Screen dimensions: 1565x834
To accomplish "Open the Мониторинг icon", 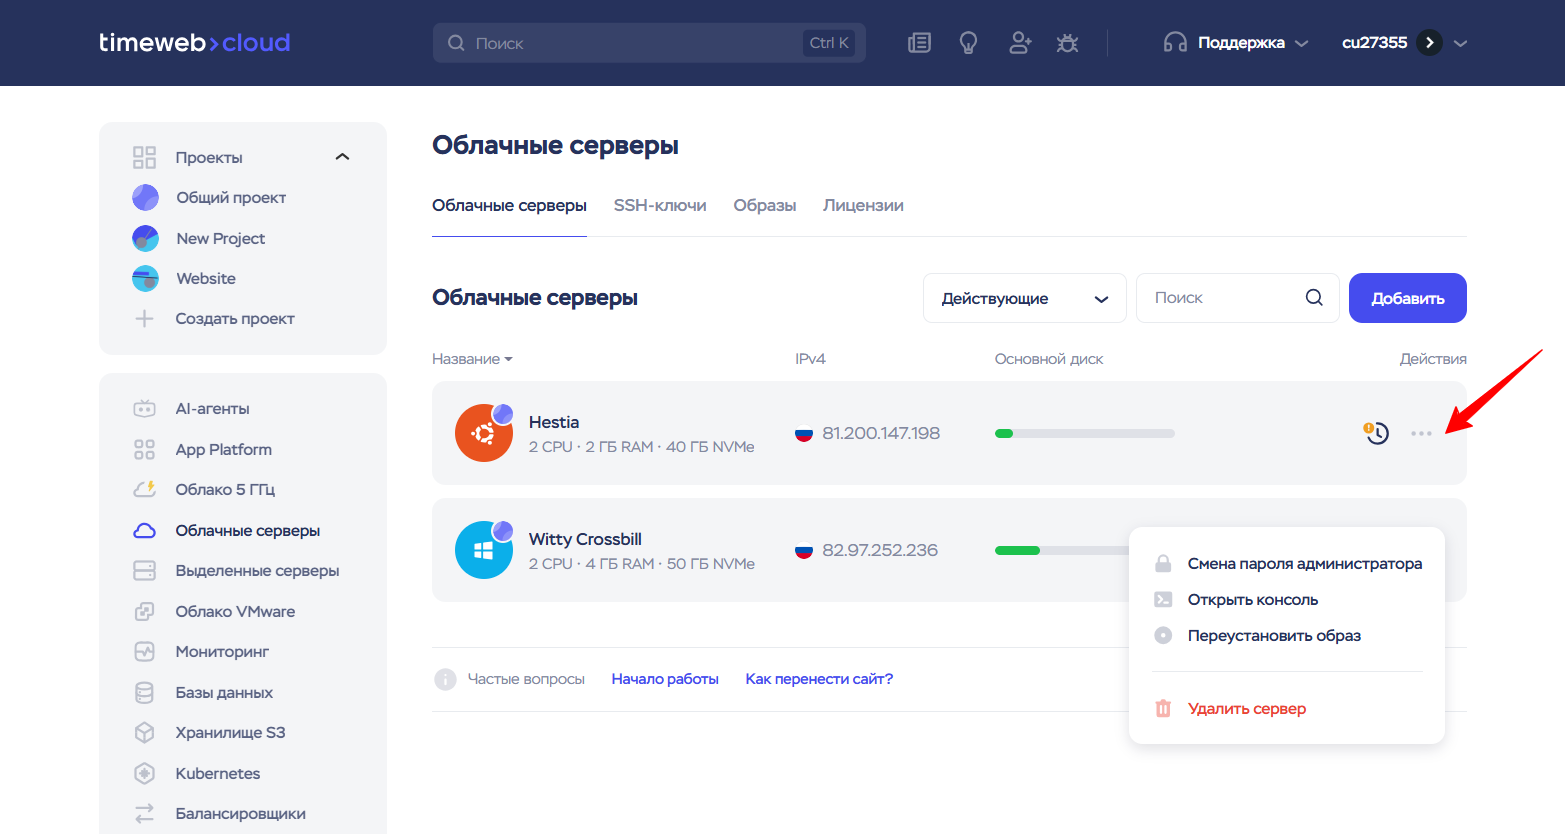I will coord(145,652).
